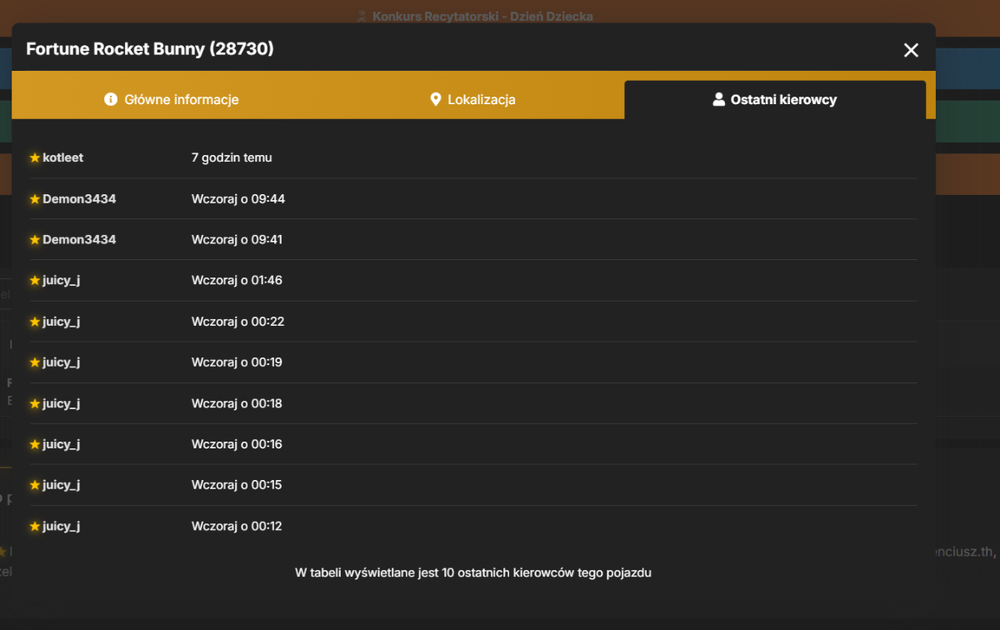1000x630 pixels.
Task: Click the star in the Wczoraj o 00:22 row
Action: point(35,322)
